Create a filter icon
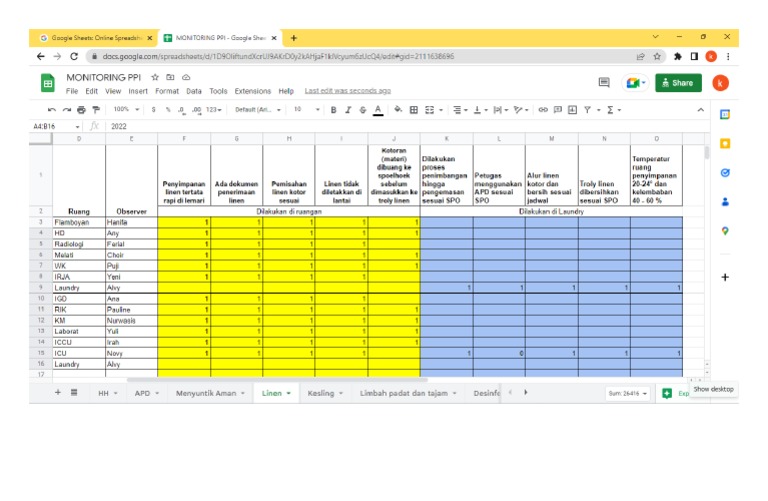This screenshot has width=768, height=501. (587, 110)
